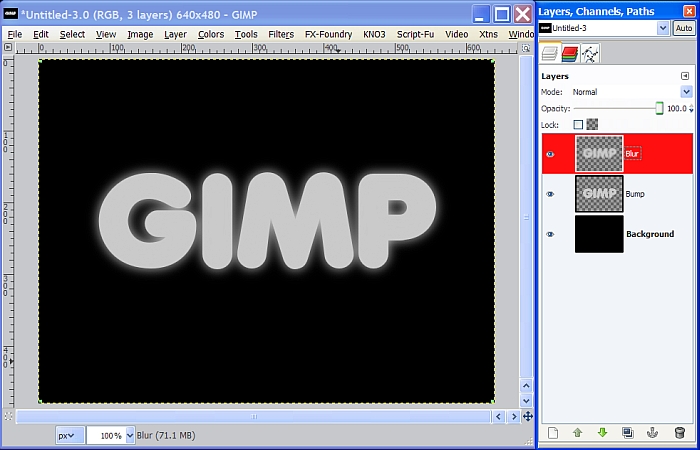Switch to the Layers tab icon
The width and height of the screenshot is (700, 450).
(550, 54)
